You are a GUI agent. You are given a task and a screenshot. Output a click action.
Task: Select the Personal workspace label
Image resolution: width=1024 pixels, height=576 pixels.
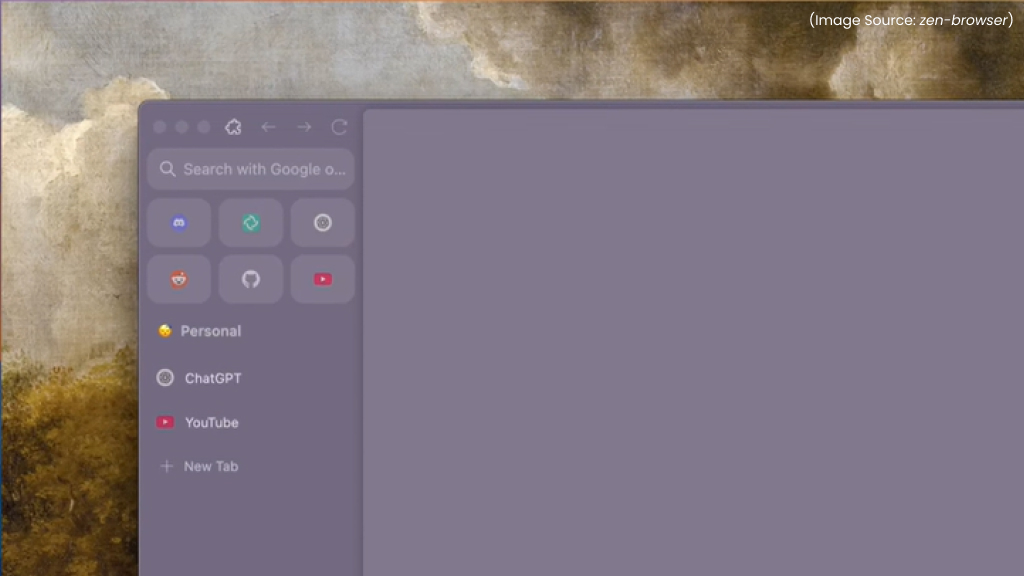pyautogui.click(x=210, y=331)
